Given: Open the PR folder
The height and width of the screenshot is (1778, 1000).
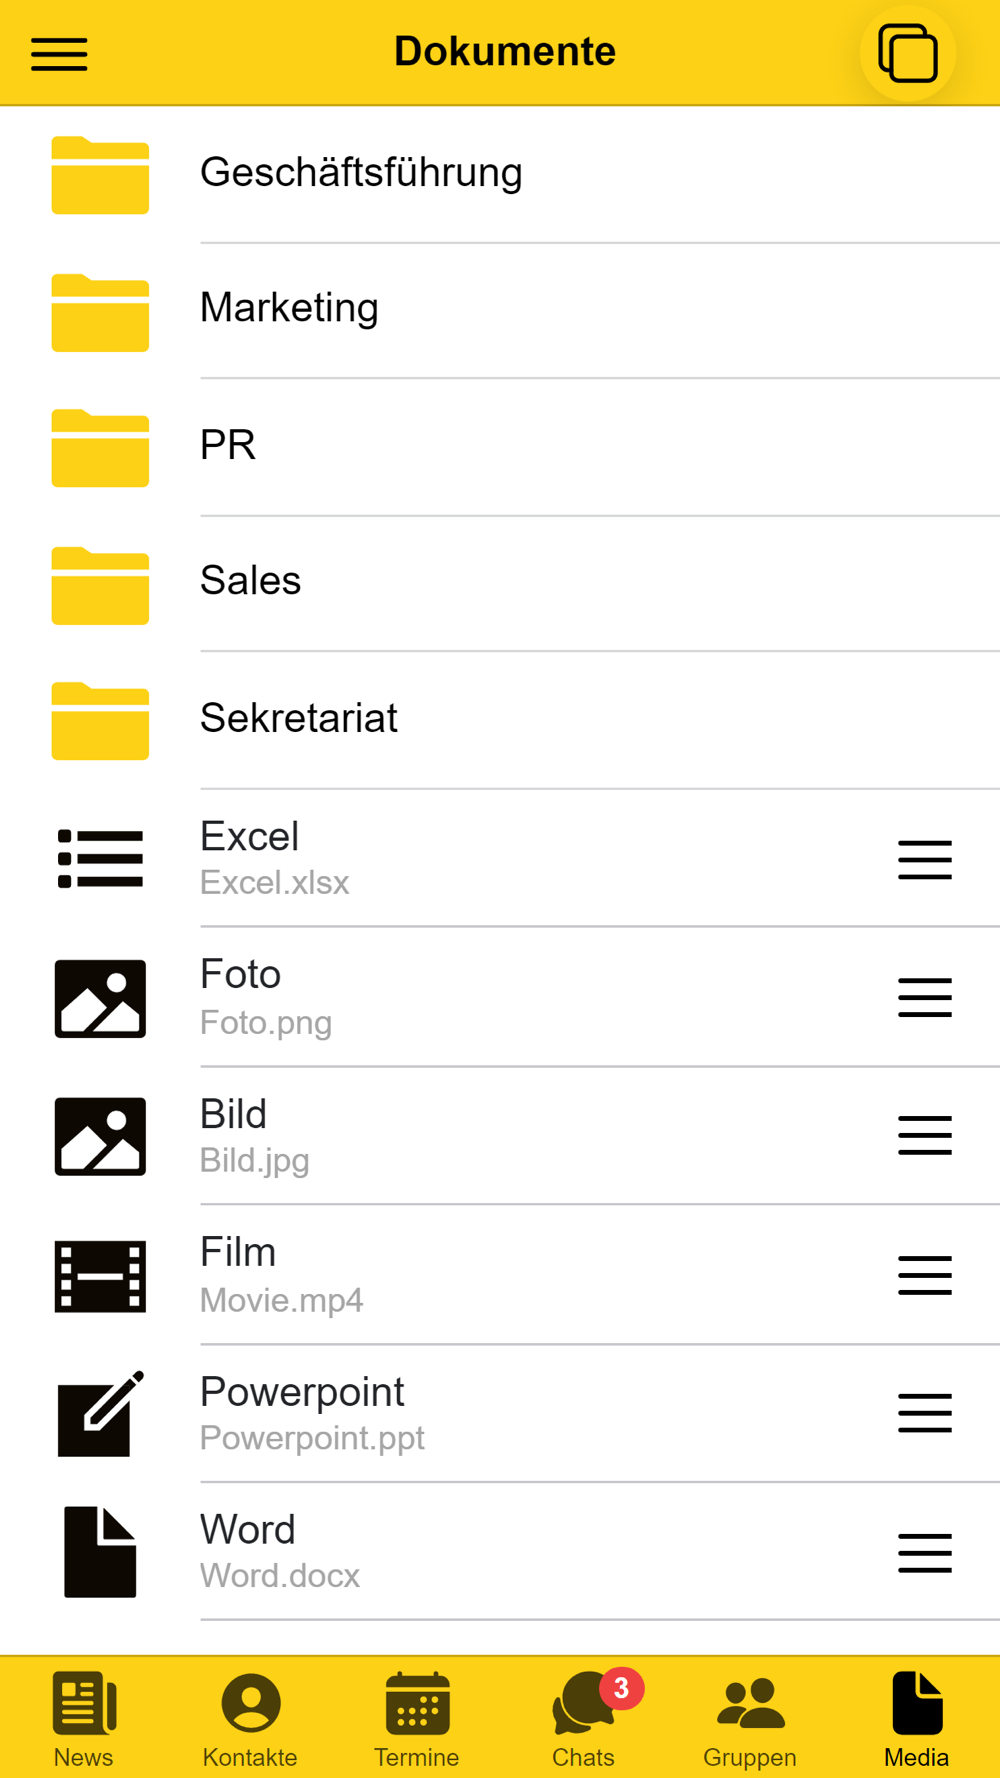Looking at the screenshot, I should pyautogui.click(x=228, y=445).
